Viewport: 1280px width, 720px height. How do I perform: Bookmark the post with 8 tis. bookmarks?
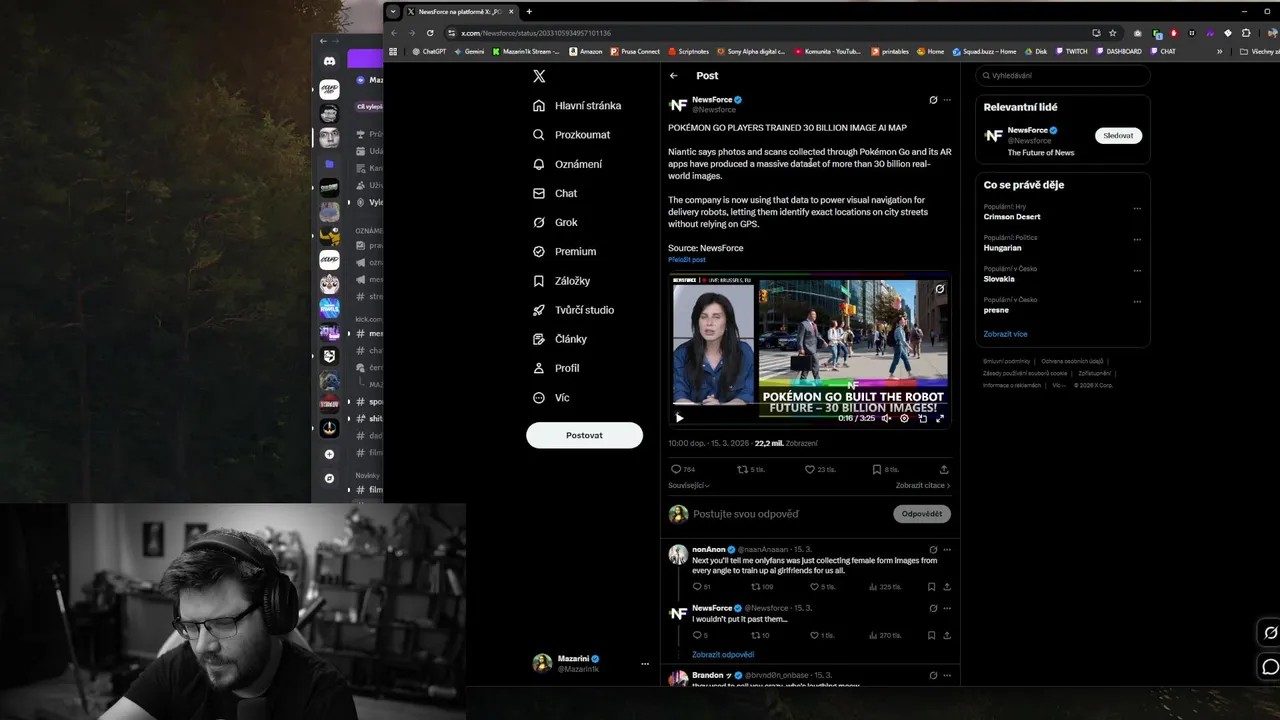coord(885,469)
